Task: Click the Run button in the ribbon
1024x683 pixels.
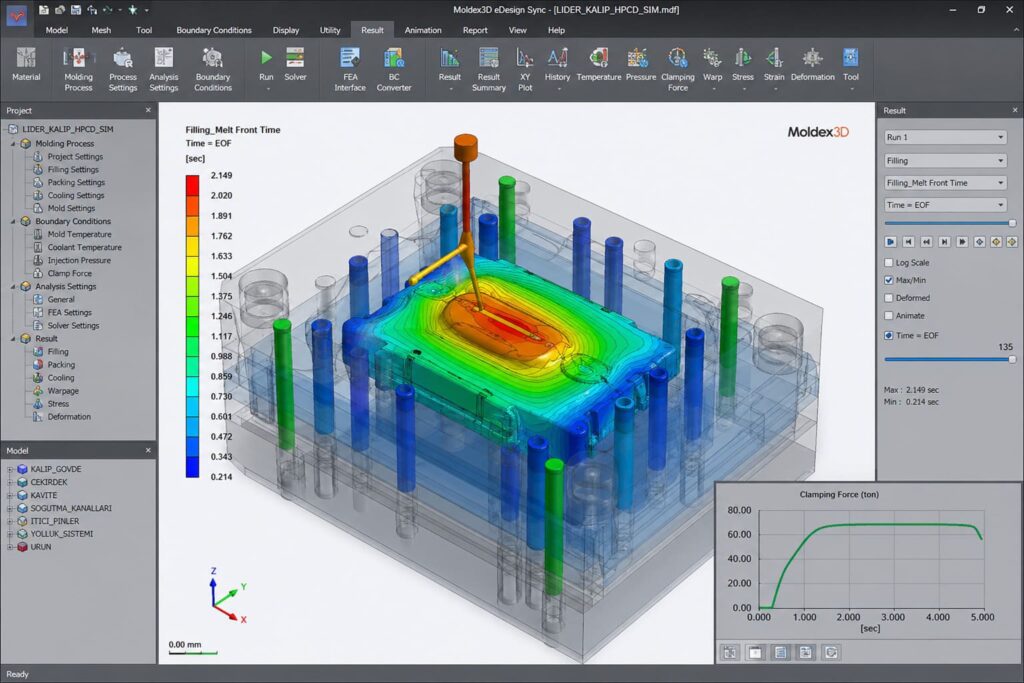Action: pos(266,67)
